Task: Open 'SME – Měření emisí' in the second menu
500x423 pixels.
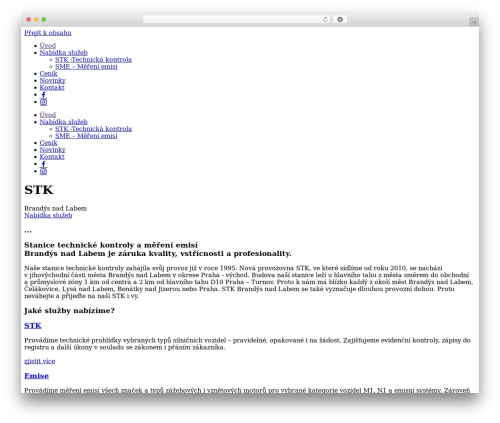Action: click(86, 136)
